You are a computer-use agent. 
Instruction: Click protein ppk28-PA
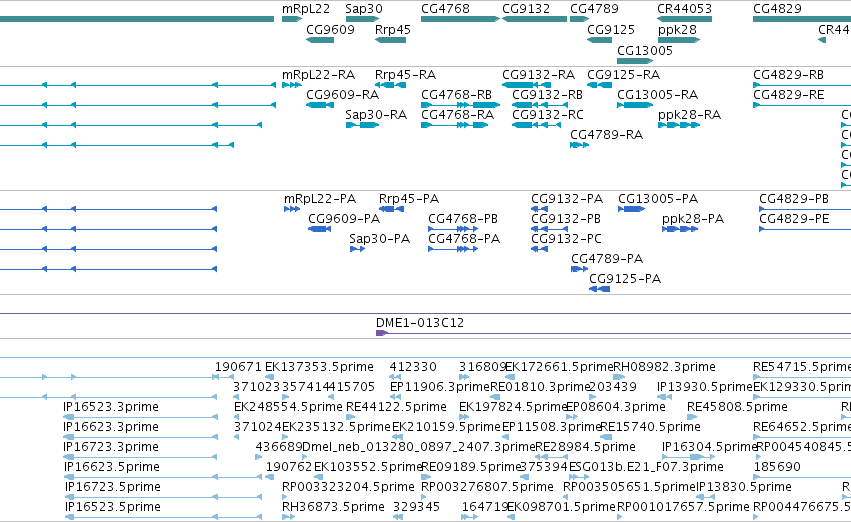[680, 229]
